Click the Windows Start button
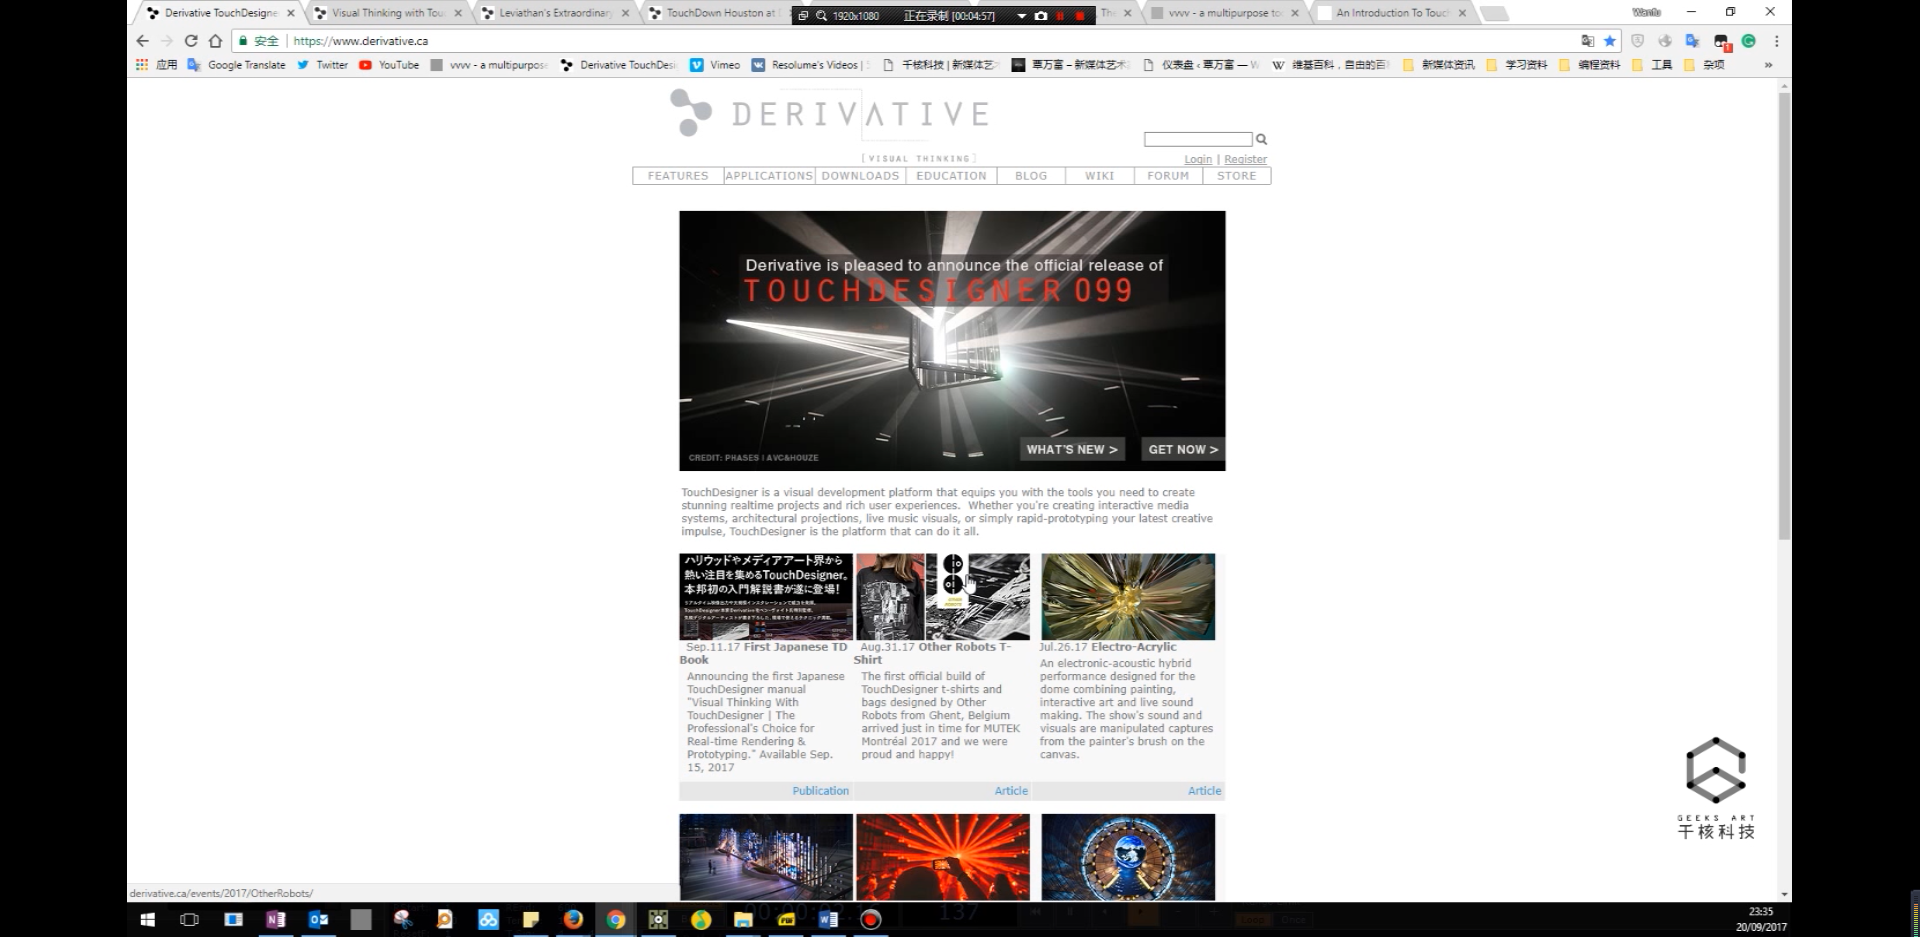Viewport: 1920px width, 937px height. (x=147, y=919)
